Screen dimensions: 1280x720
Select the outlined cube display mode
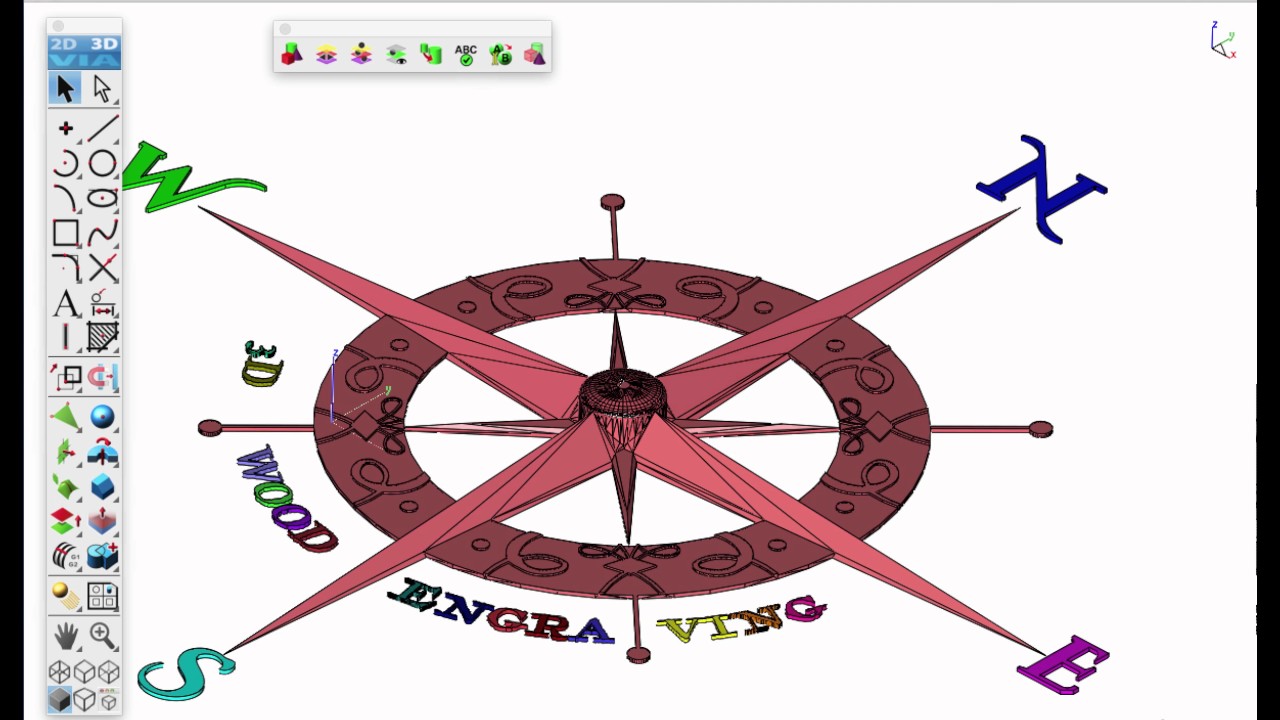(x=85, y=700)
